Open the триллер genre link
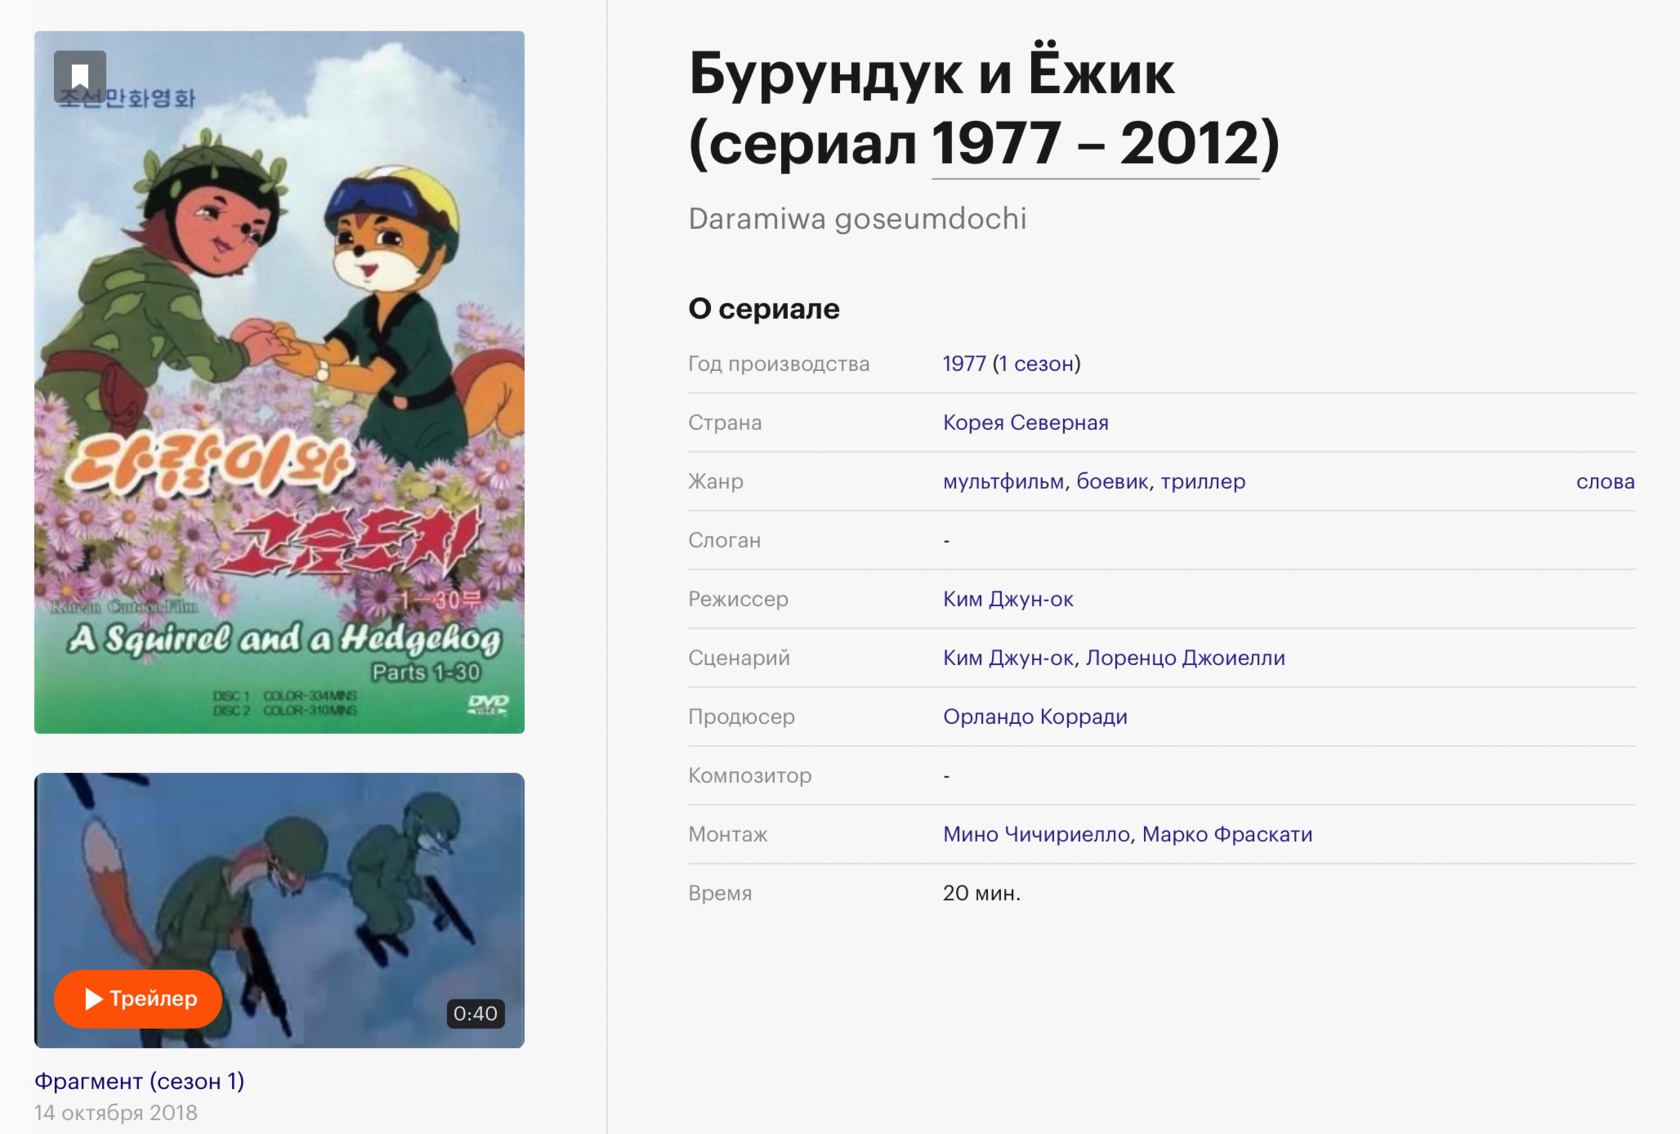Viewport: 1680px width, 1134px height. tap(1203, 481)
